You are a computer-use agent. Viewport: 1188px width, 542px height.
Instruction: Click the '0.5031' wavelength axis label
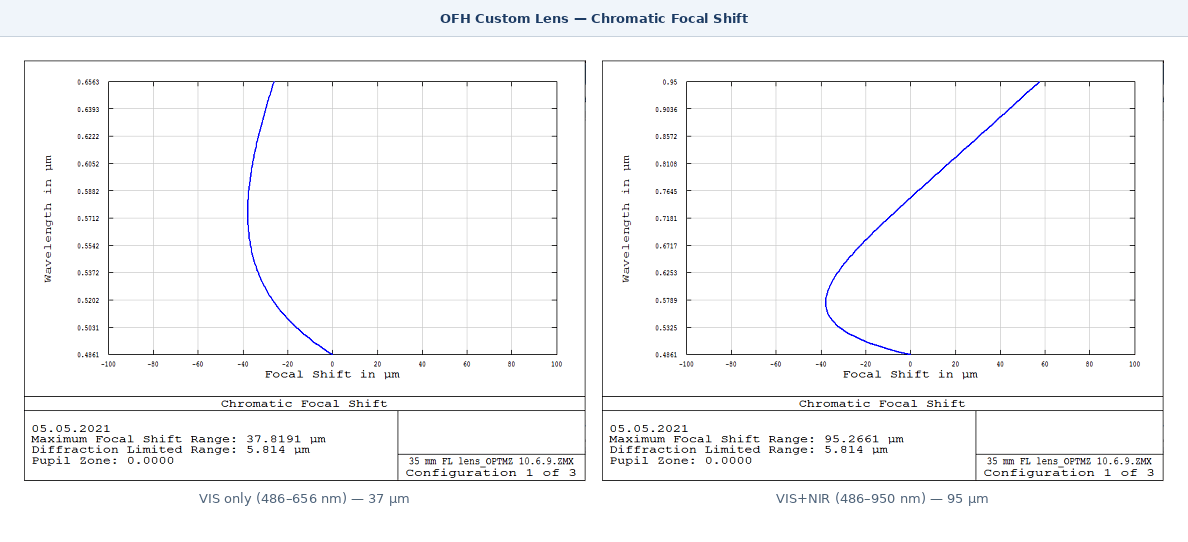pyautogui.click(x=88, y=327)
